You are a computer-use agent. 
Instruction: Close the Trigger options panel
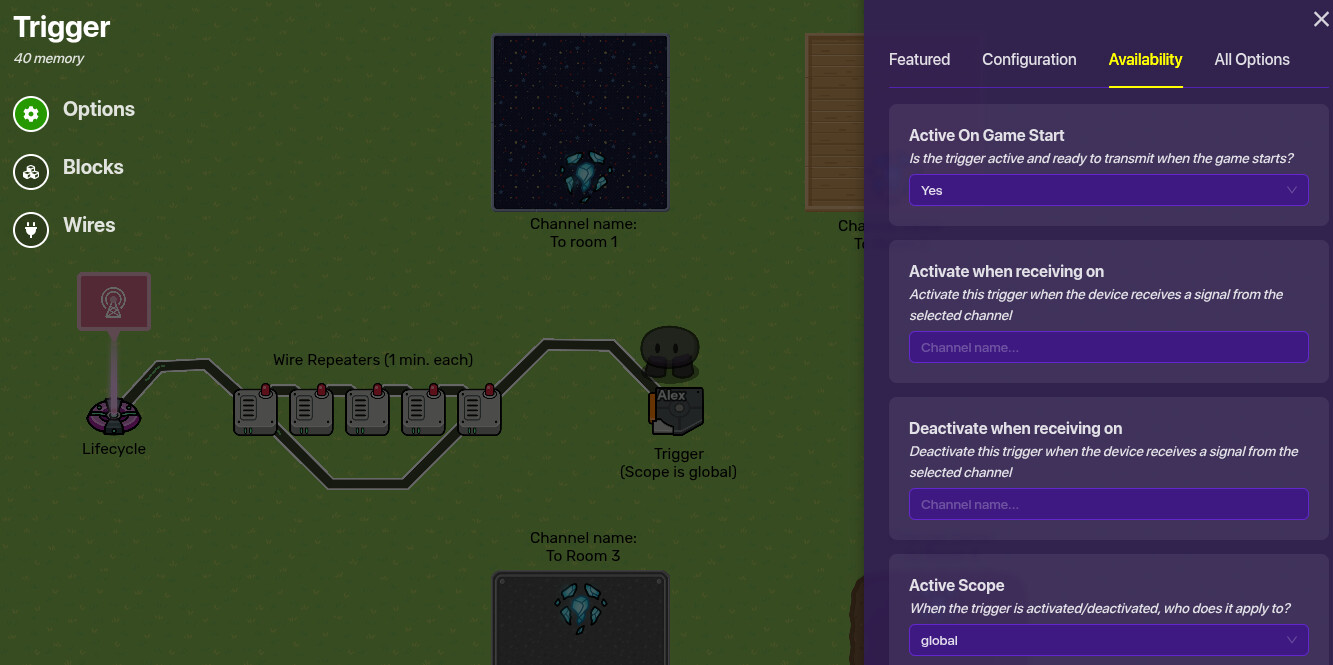[x=1320, y=19]
